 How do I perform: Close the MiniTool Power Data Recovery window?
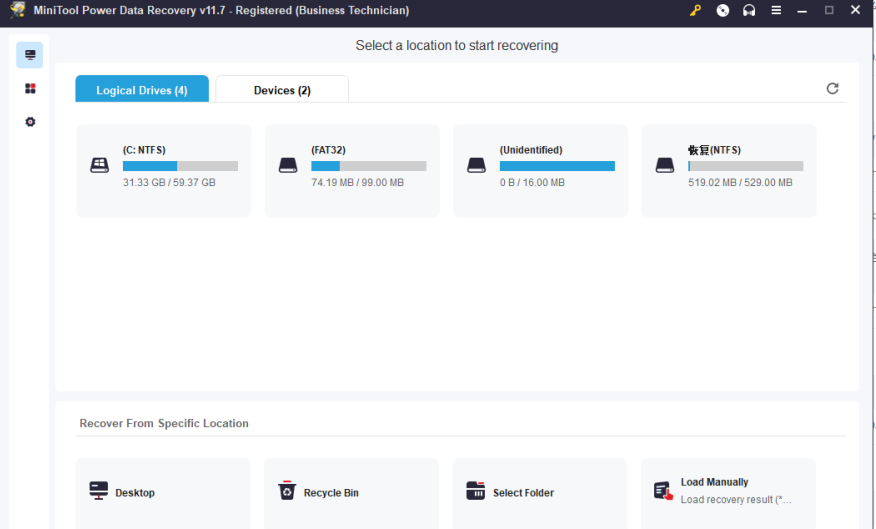point(855,10)
